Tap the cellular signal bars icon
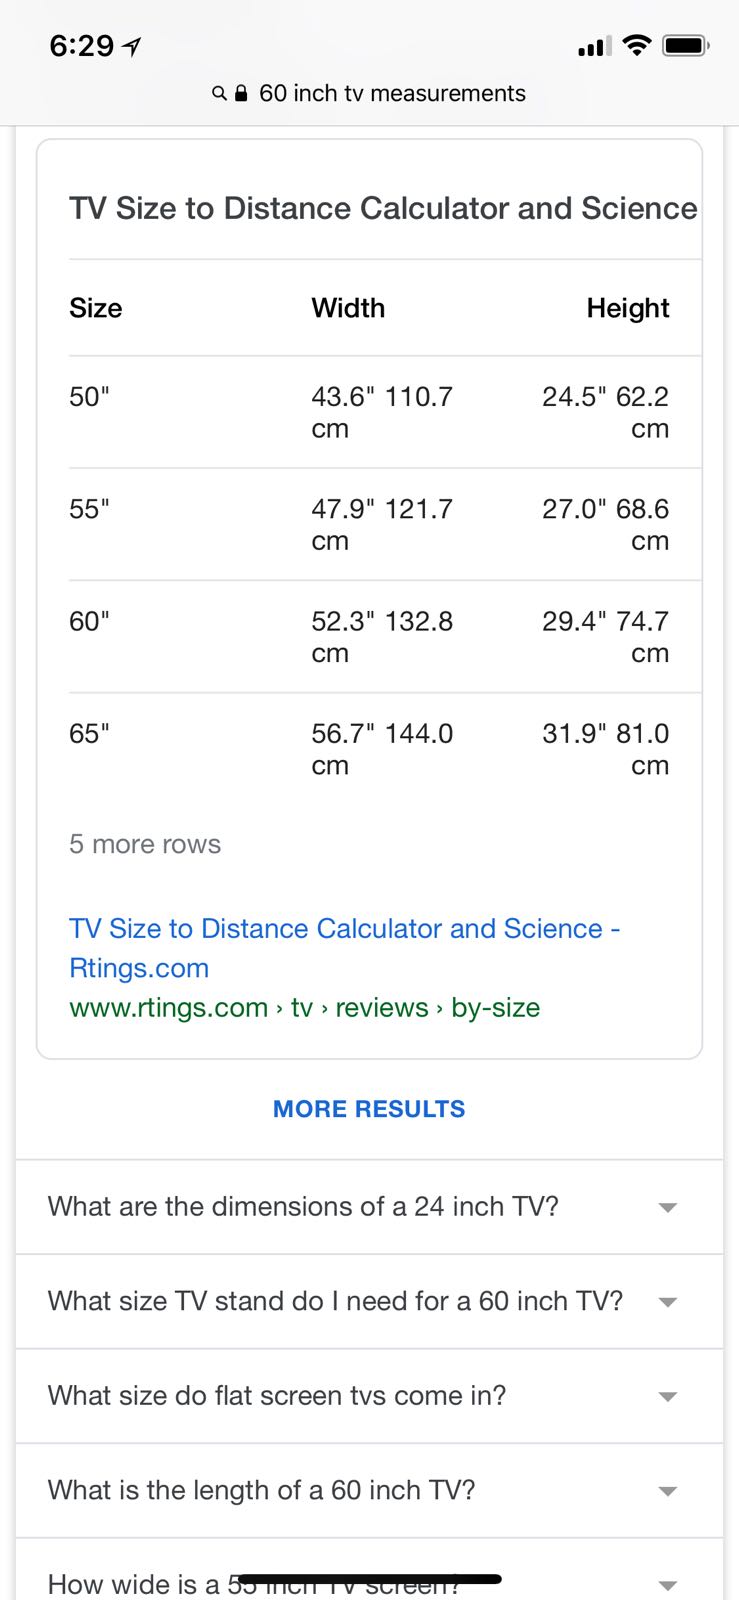Image resolution: width=739 pixels, height=1600 pixels. pos(594,46)
